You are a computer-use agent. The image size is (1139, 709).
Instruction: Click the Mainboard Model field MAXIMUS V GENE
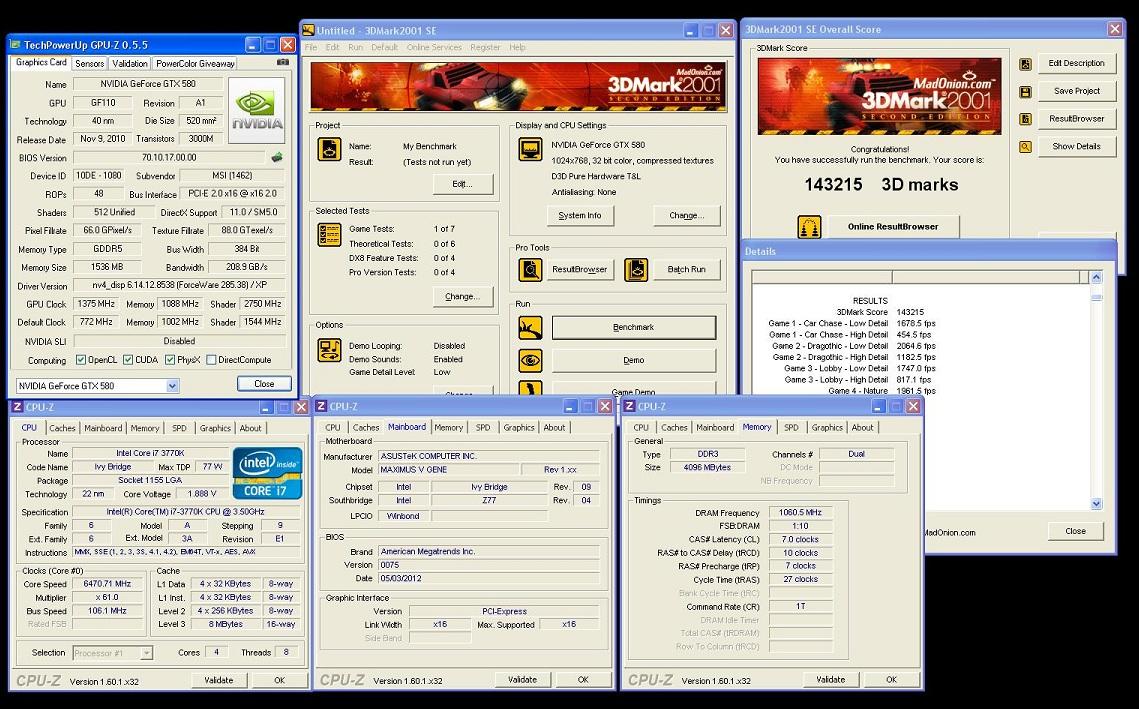(x=448, y=470)
